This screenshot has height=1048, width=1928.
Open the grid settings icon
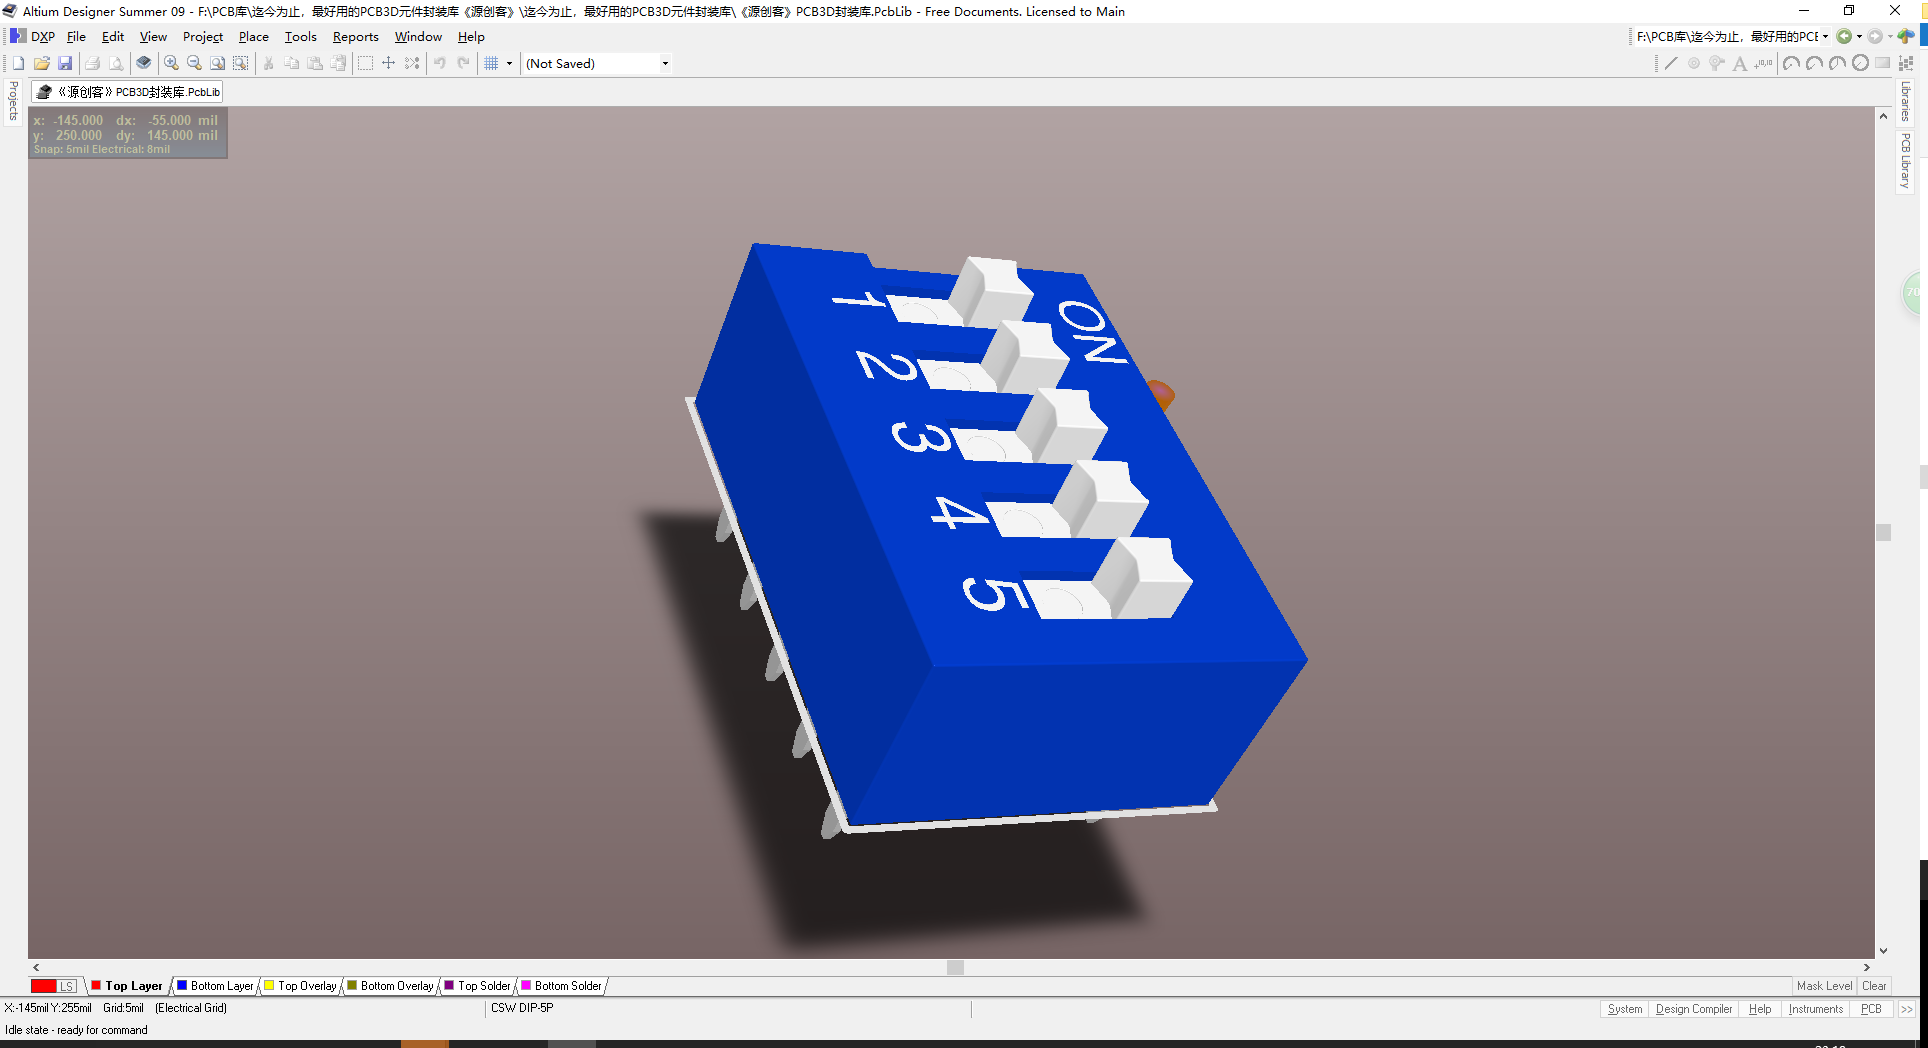tap(491, 63)
